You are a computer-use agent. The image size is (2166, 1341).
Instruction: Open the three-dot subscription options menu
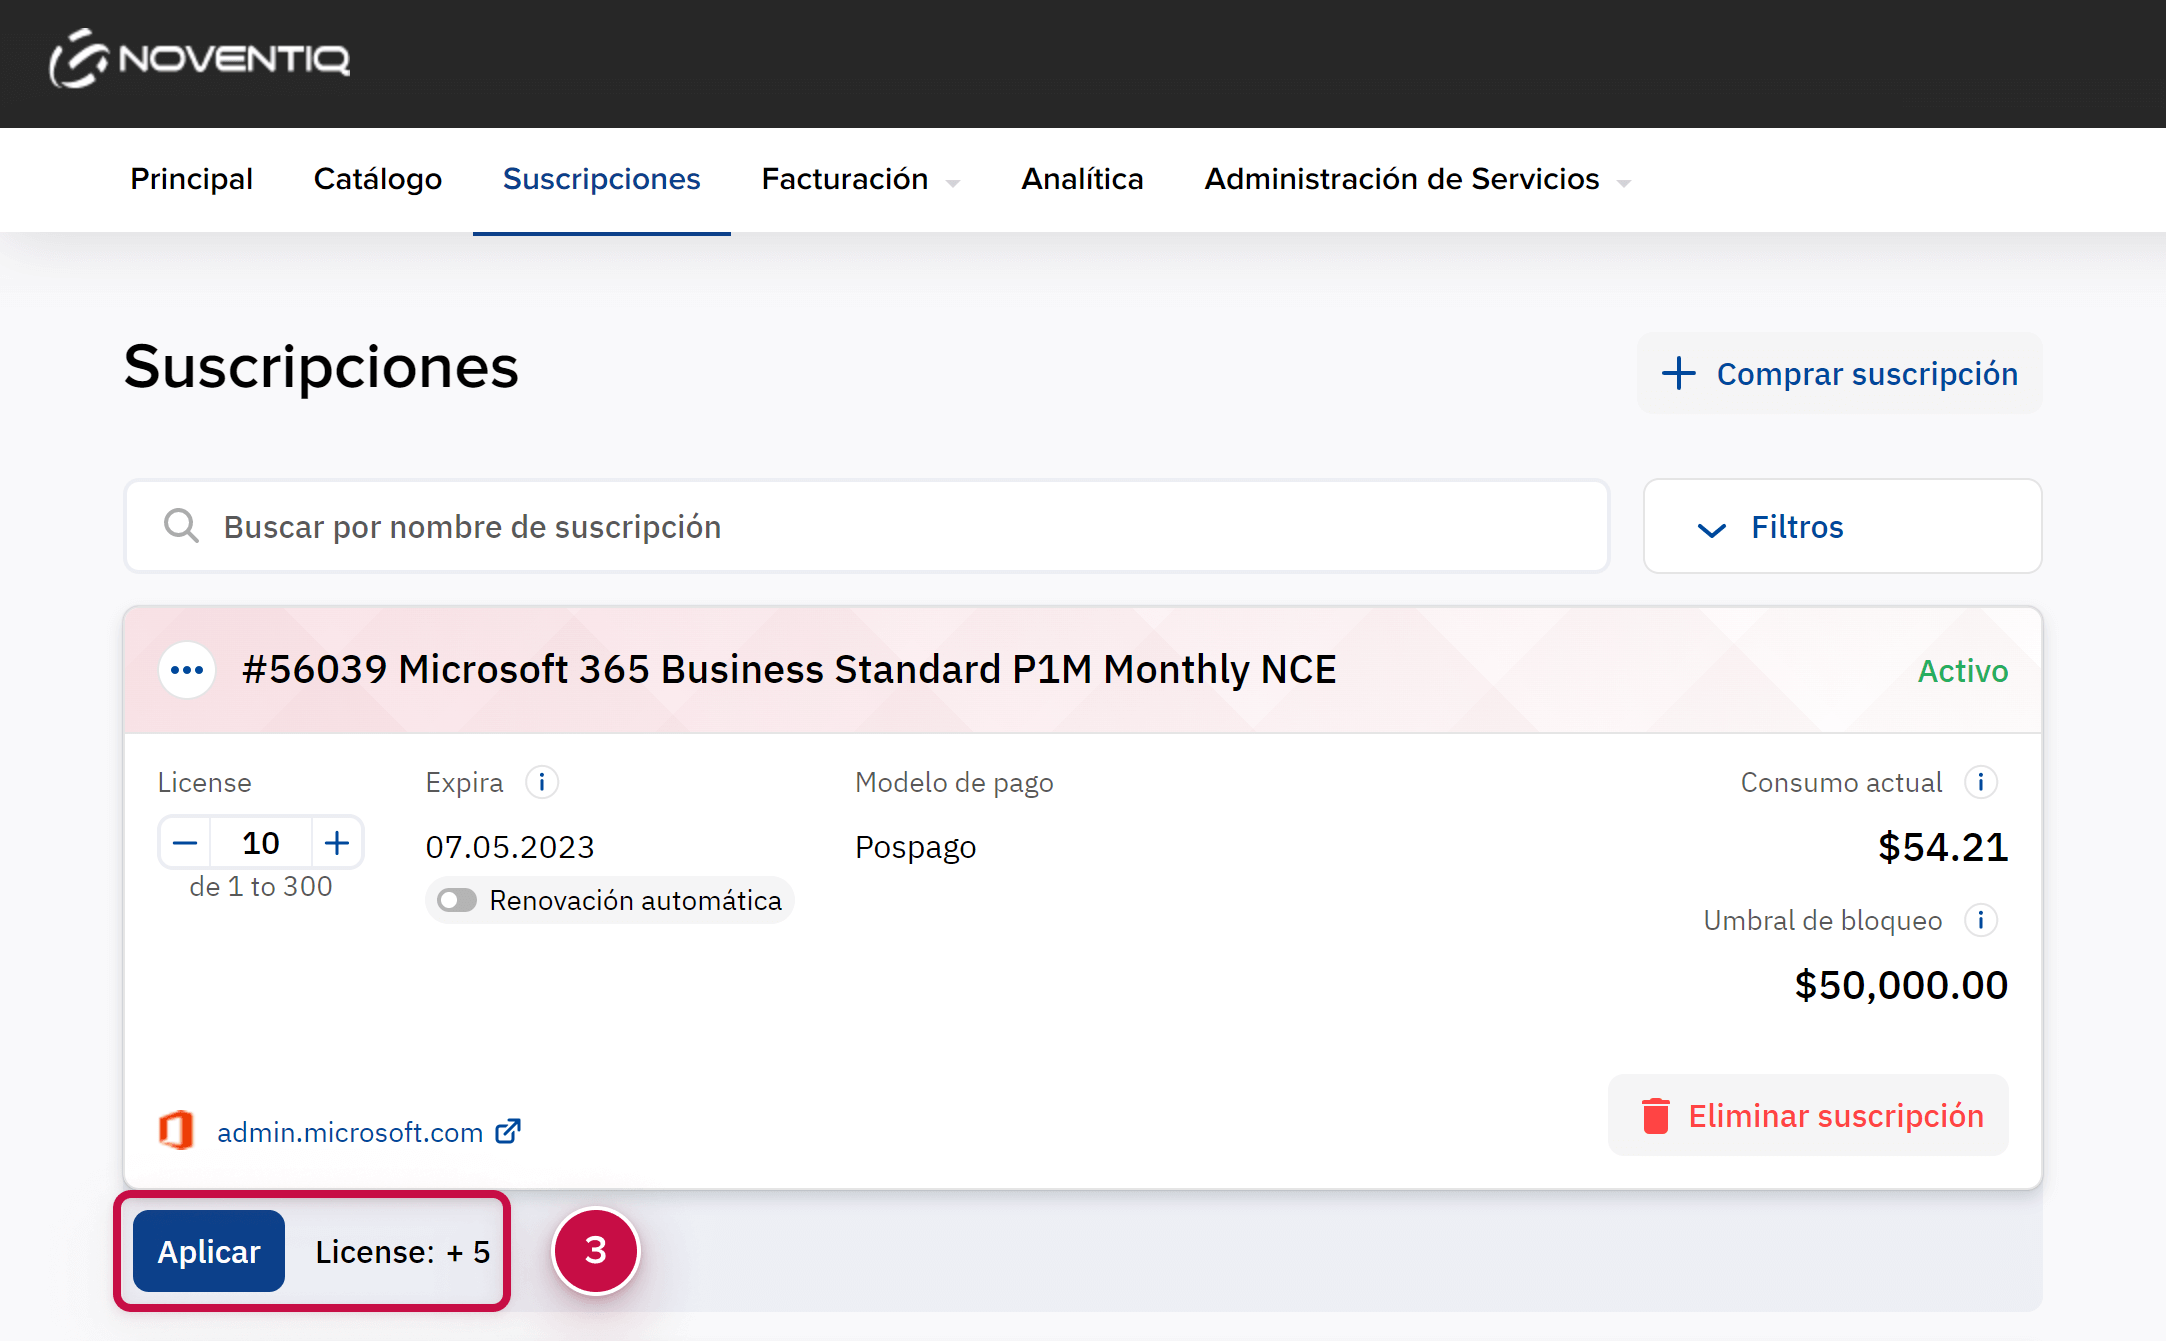coord(187,670)
